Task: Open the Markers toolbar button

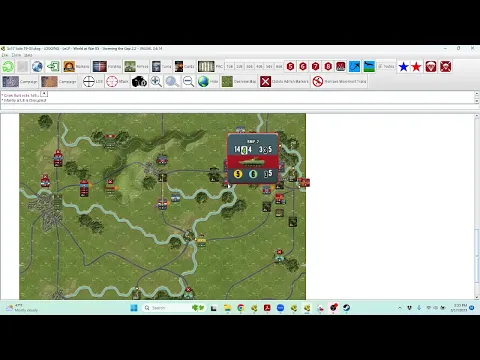Action: (x=76, y=66)
